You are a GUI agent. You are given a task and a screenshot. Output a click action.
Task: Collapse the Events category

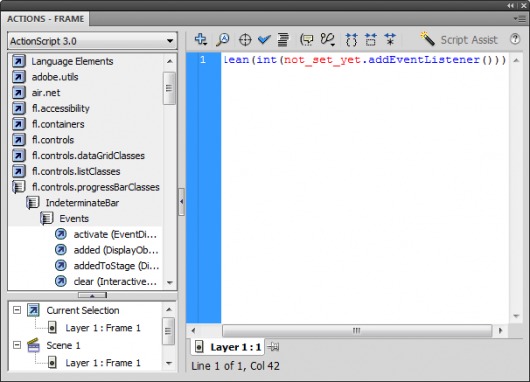coord(74,219)
